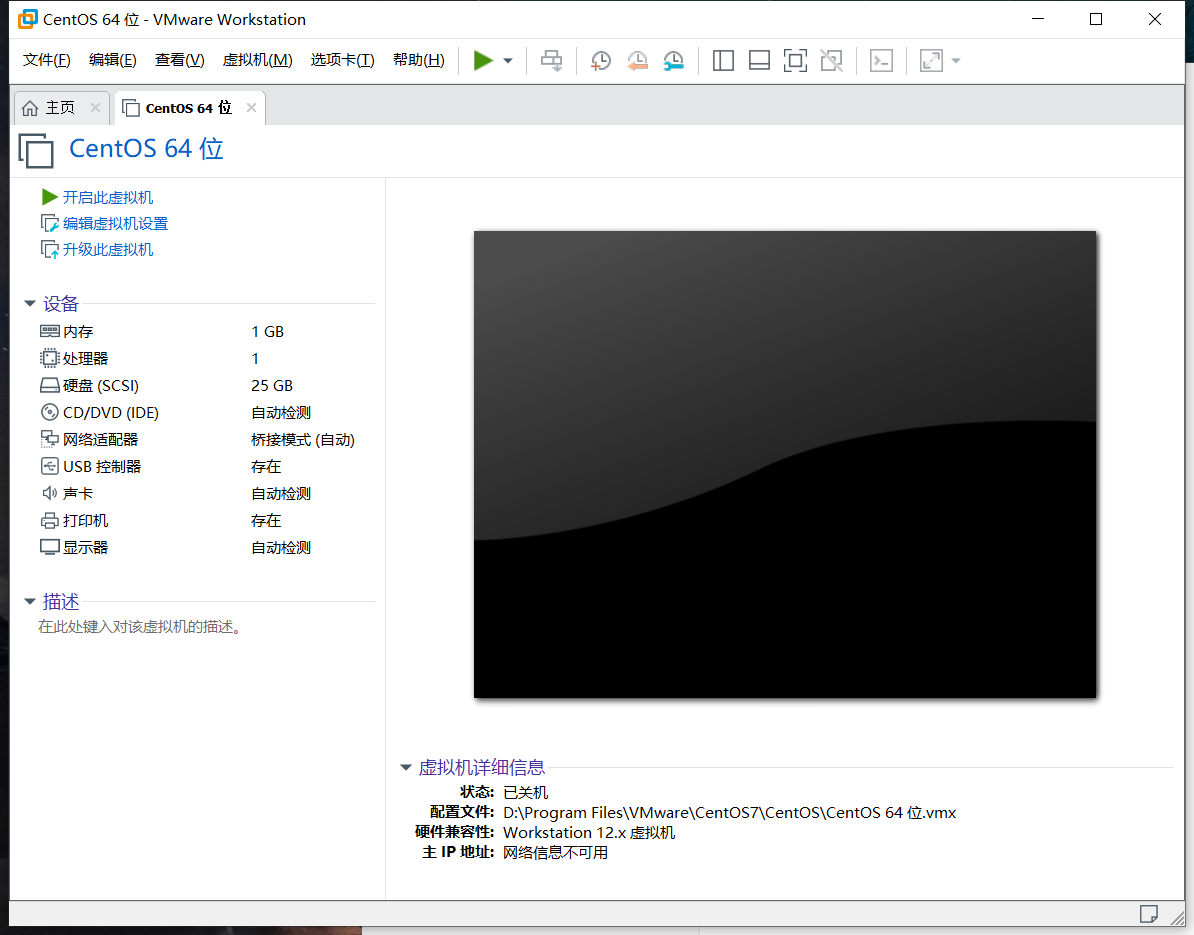Click the Unity mode toolbar icon

[831, 60]
